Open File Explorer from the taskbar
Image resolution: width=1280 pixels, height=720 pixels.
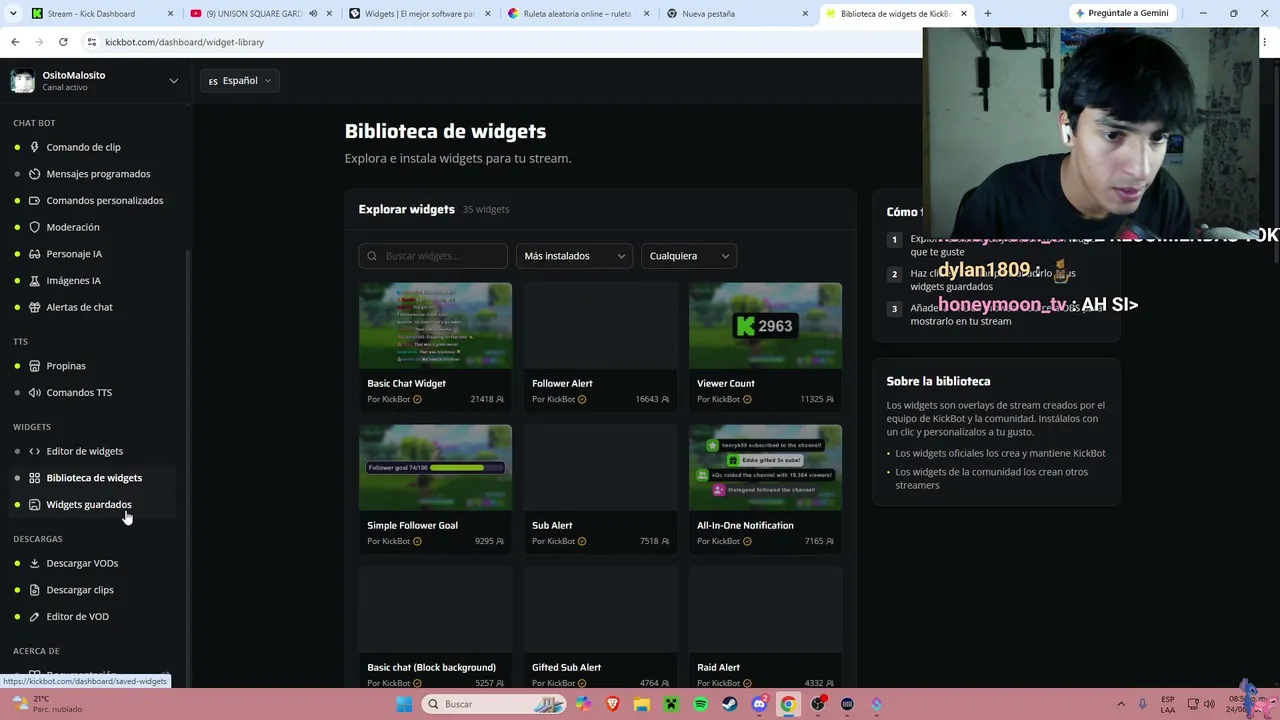pos(641,704)
